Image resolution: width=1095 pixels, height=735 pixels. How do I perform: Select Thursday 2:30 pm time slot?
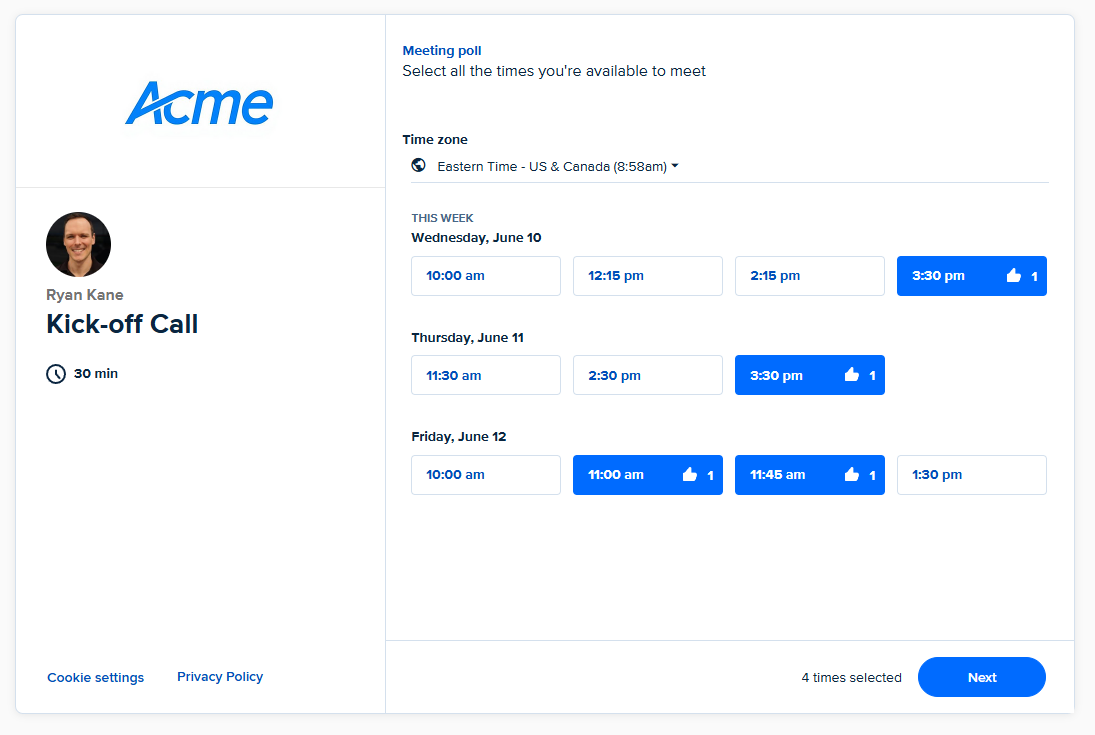pos(648,375)
